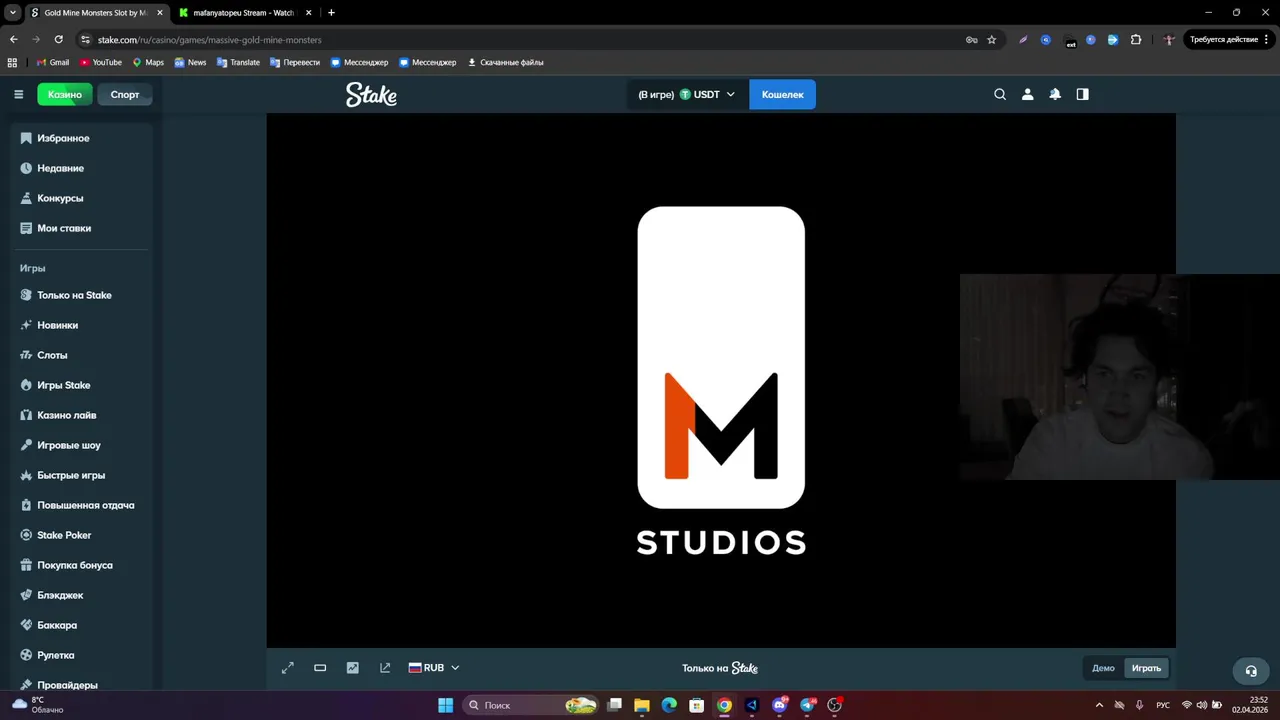This screenshot has width=1280, height=720.
Task: Open the Translate bookmark
Action: click(x=238, y=62)
